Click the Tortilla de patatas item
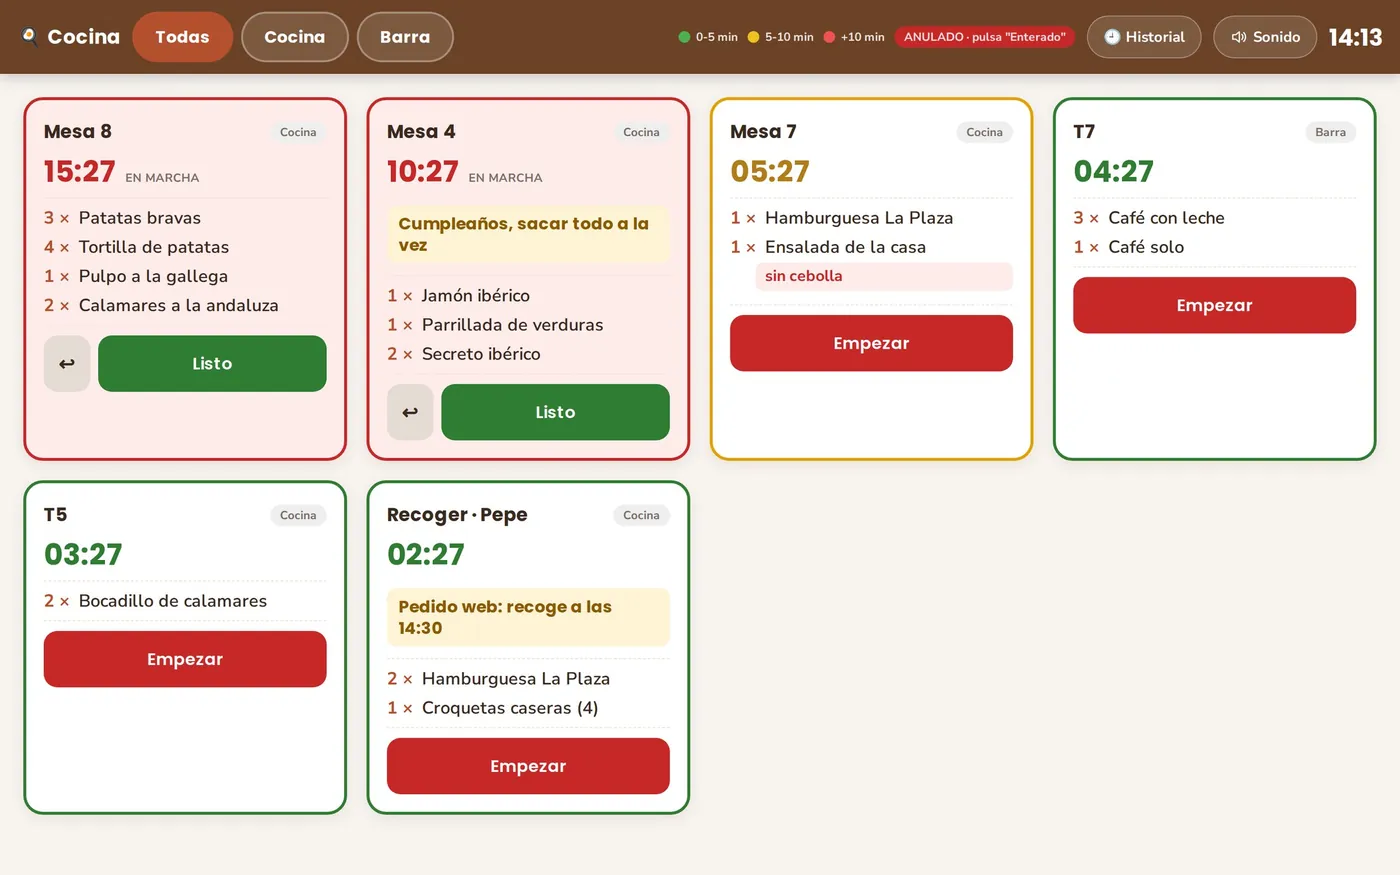1400x875 pixels. (185, 247)
